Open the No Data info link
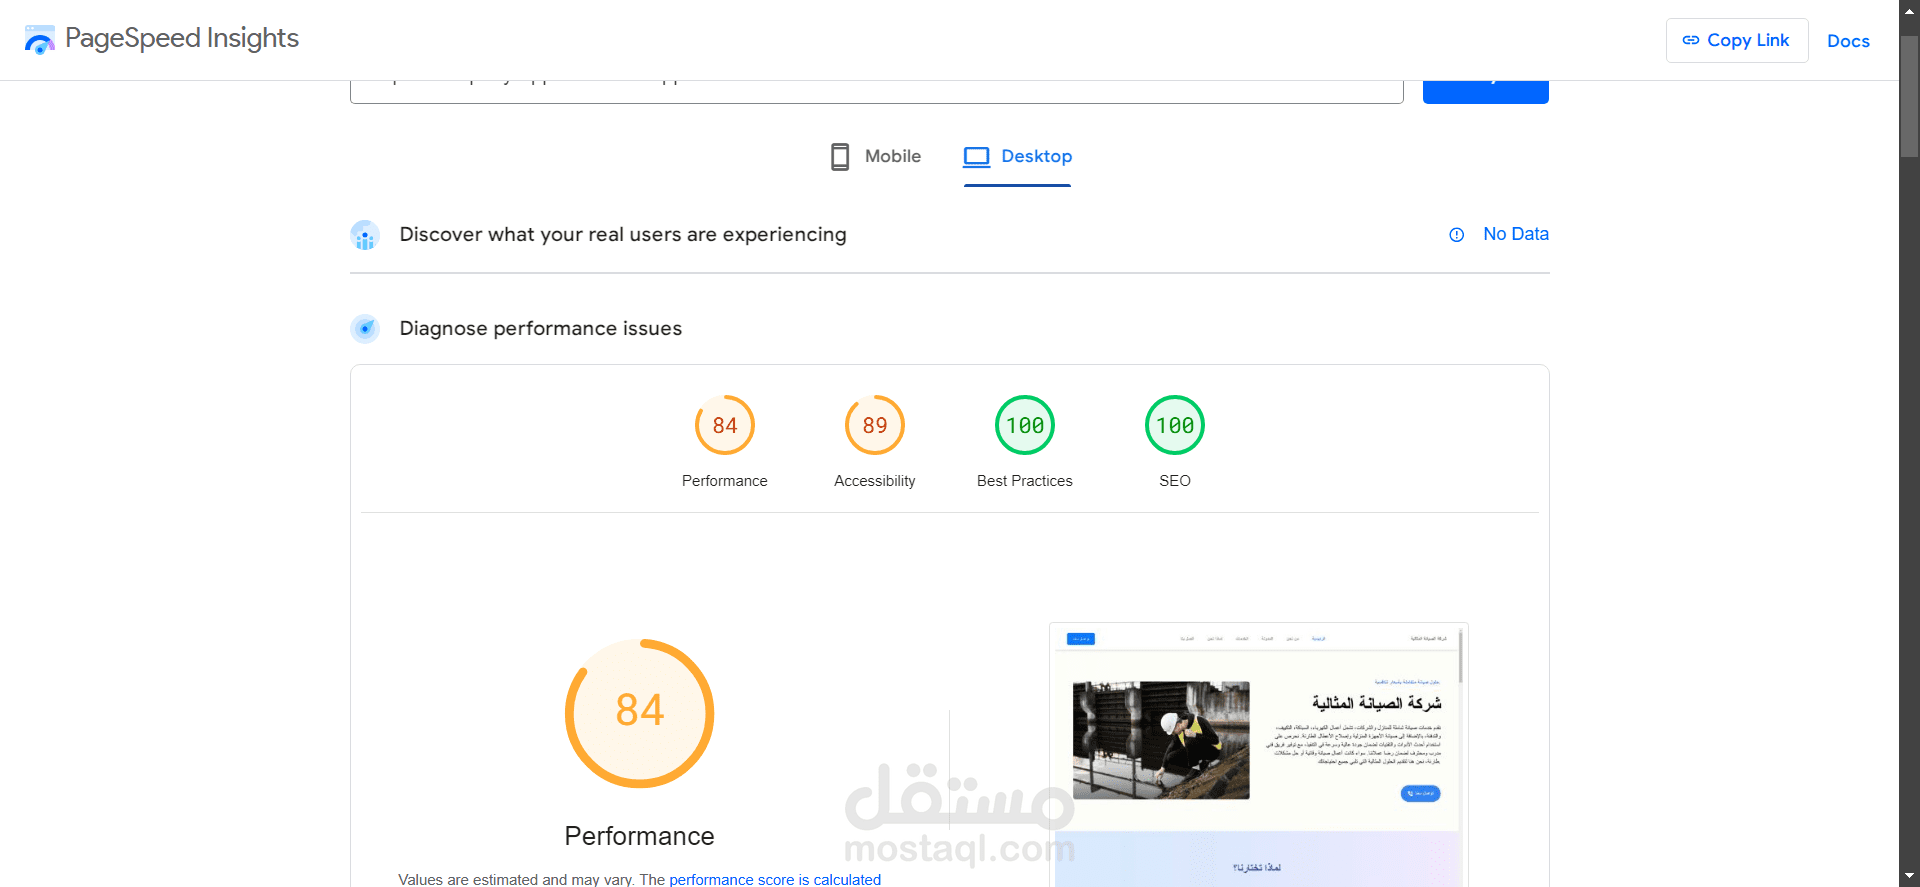The height and width of the screenshot is (887, 1920). tap(1515, 234)
